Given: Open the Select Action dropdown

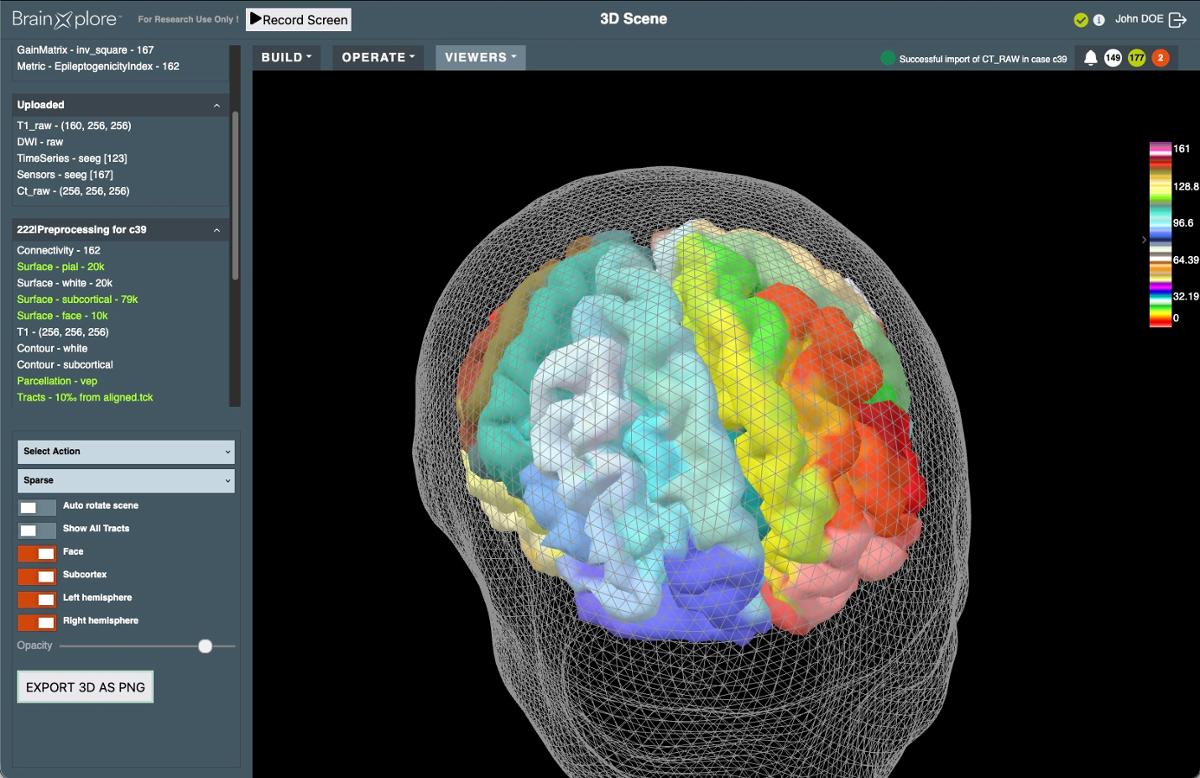Looking at the screenshot, I should (126, 451).
